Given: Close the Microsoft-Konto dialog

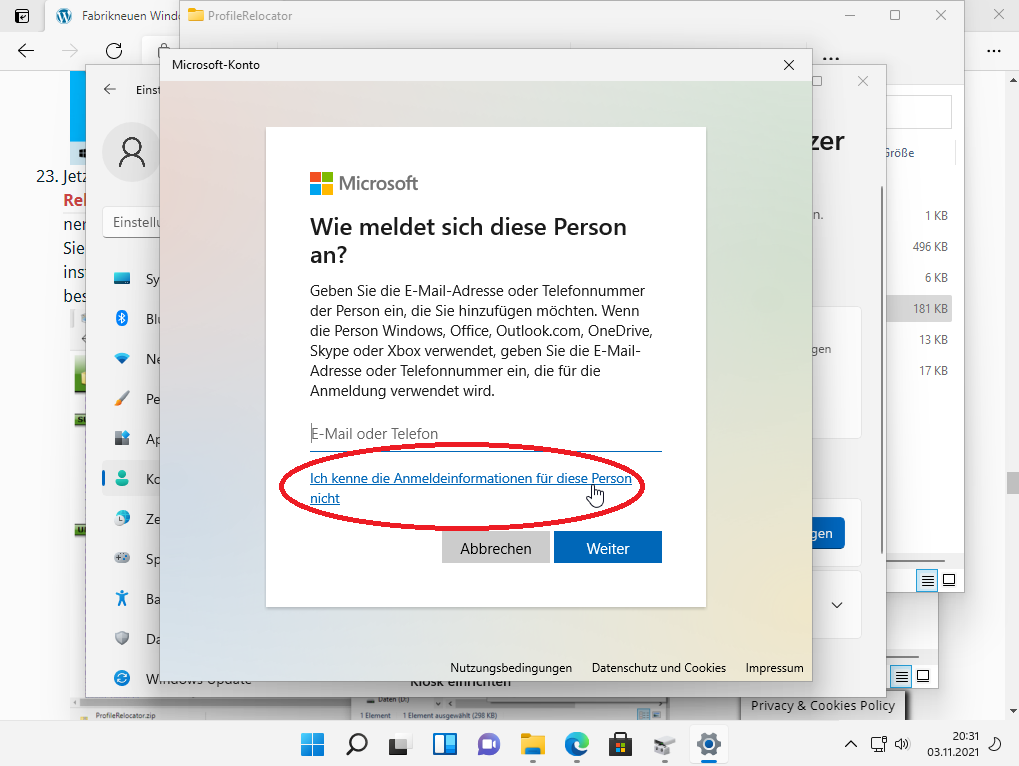Looking at the screenshot, I should click(x=789, y=65).
